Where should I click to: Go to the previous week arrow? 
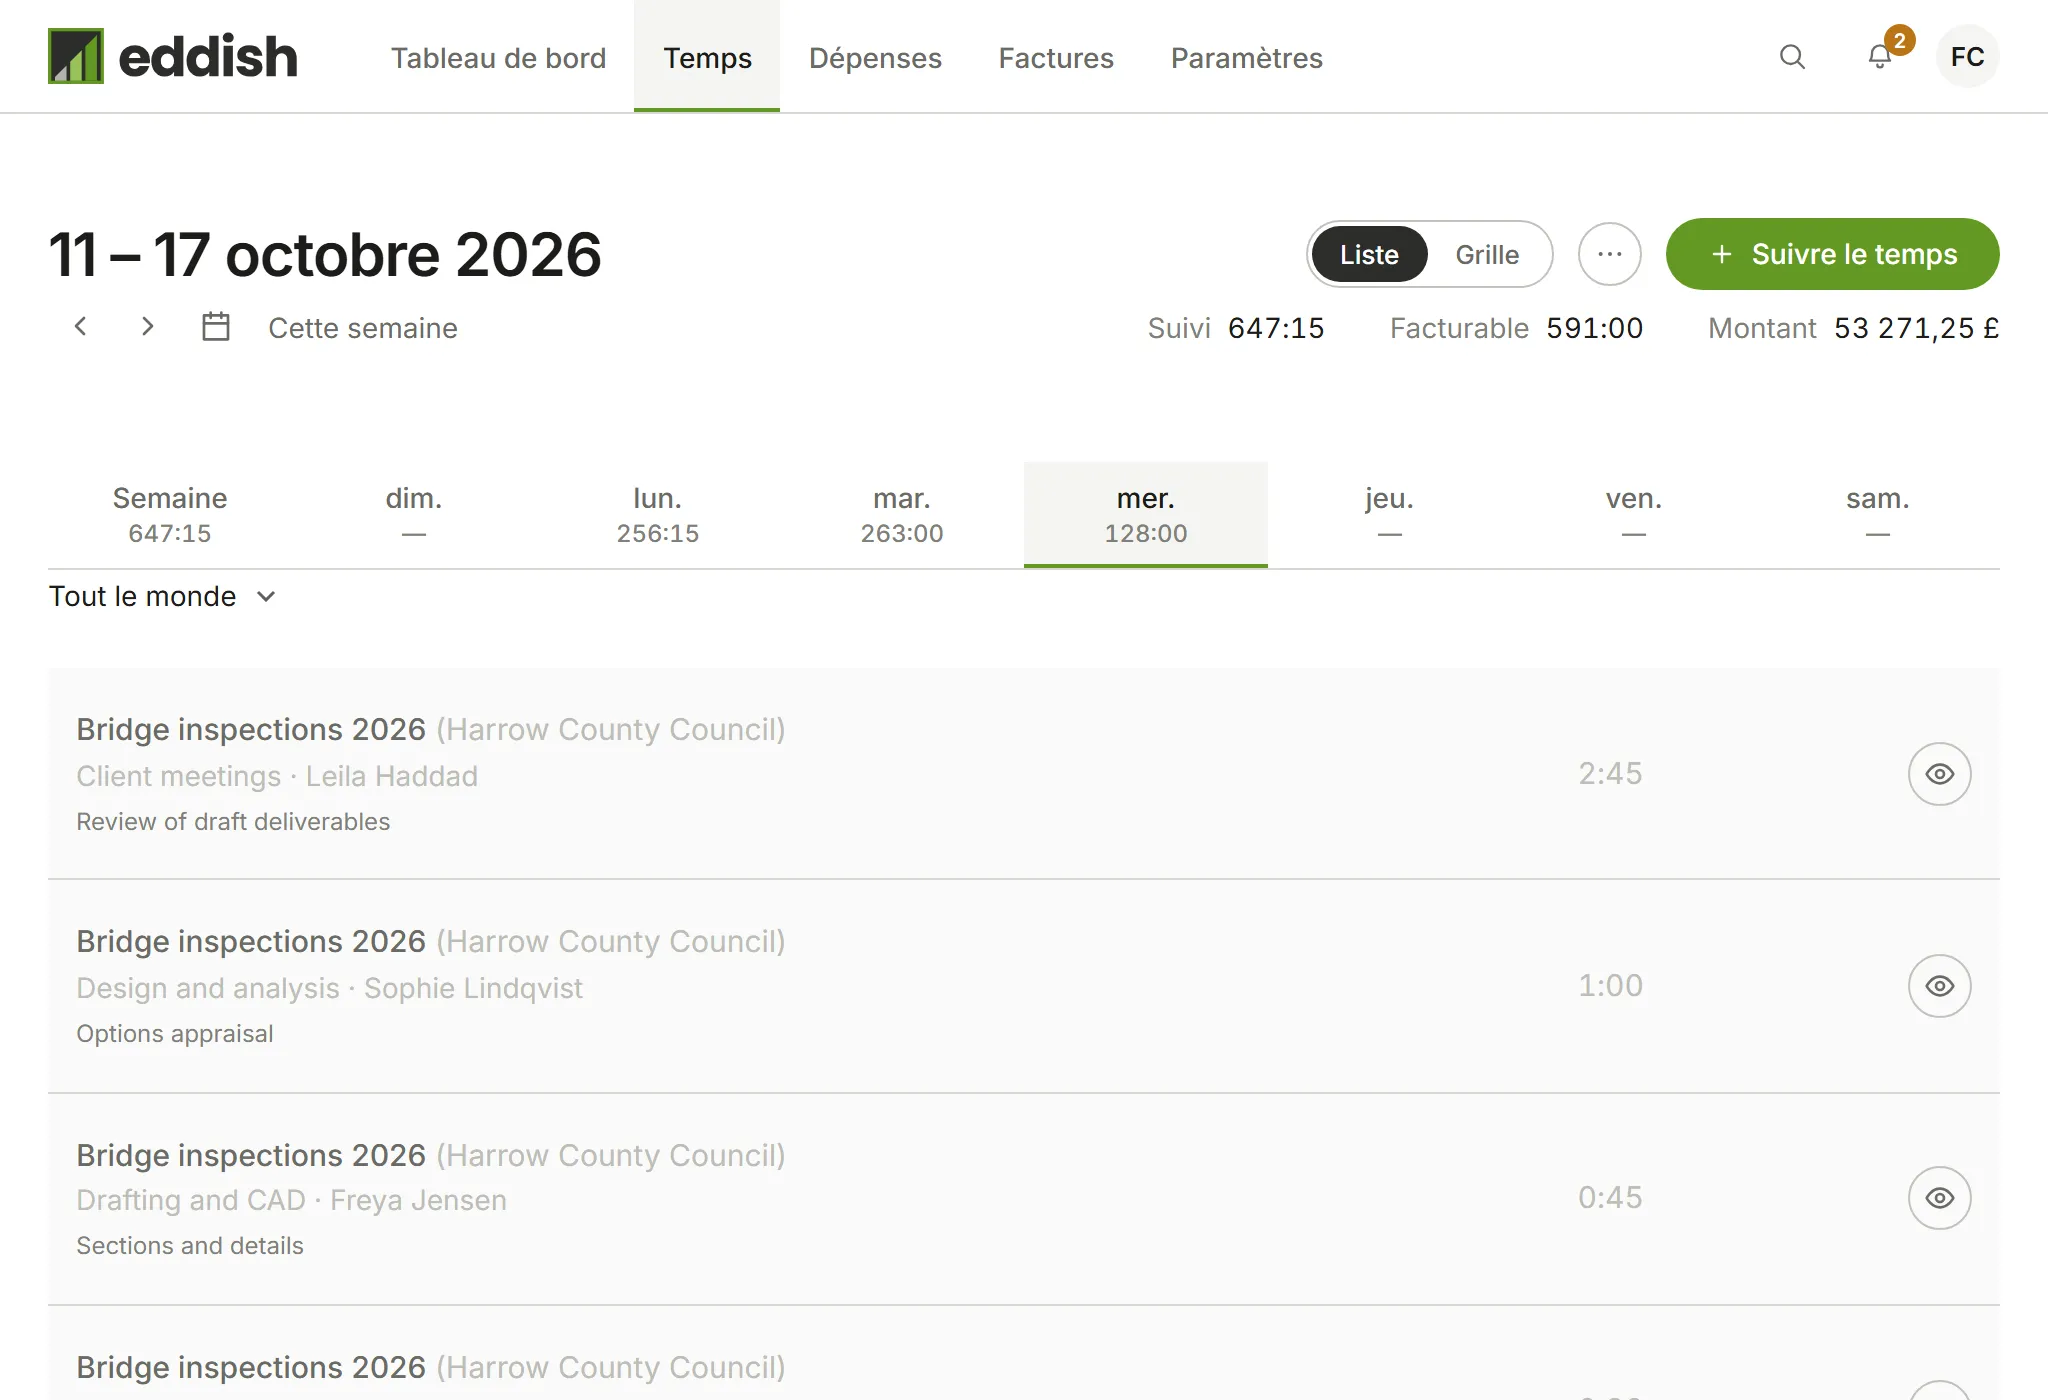coord(81,327)
